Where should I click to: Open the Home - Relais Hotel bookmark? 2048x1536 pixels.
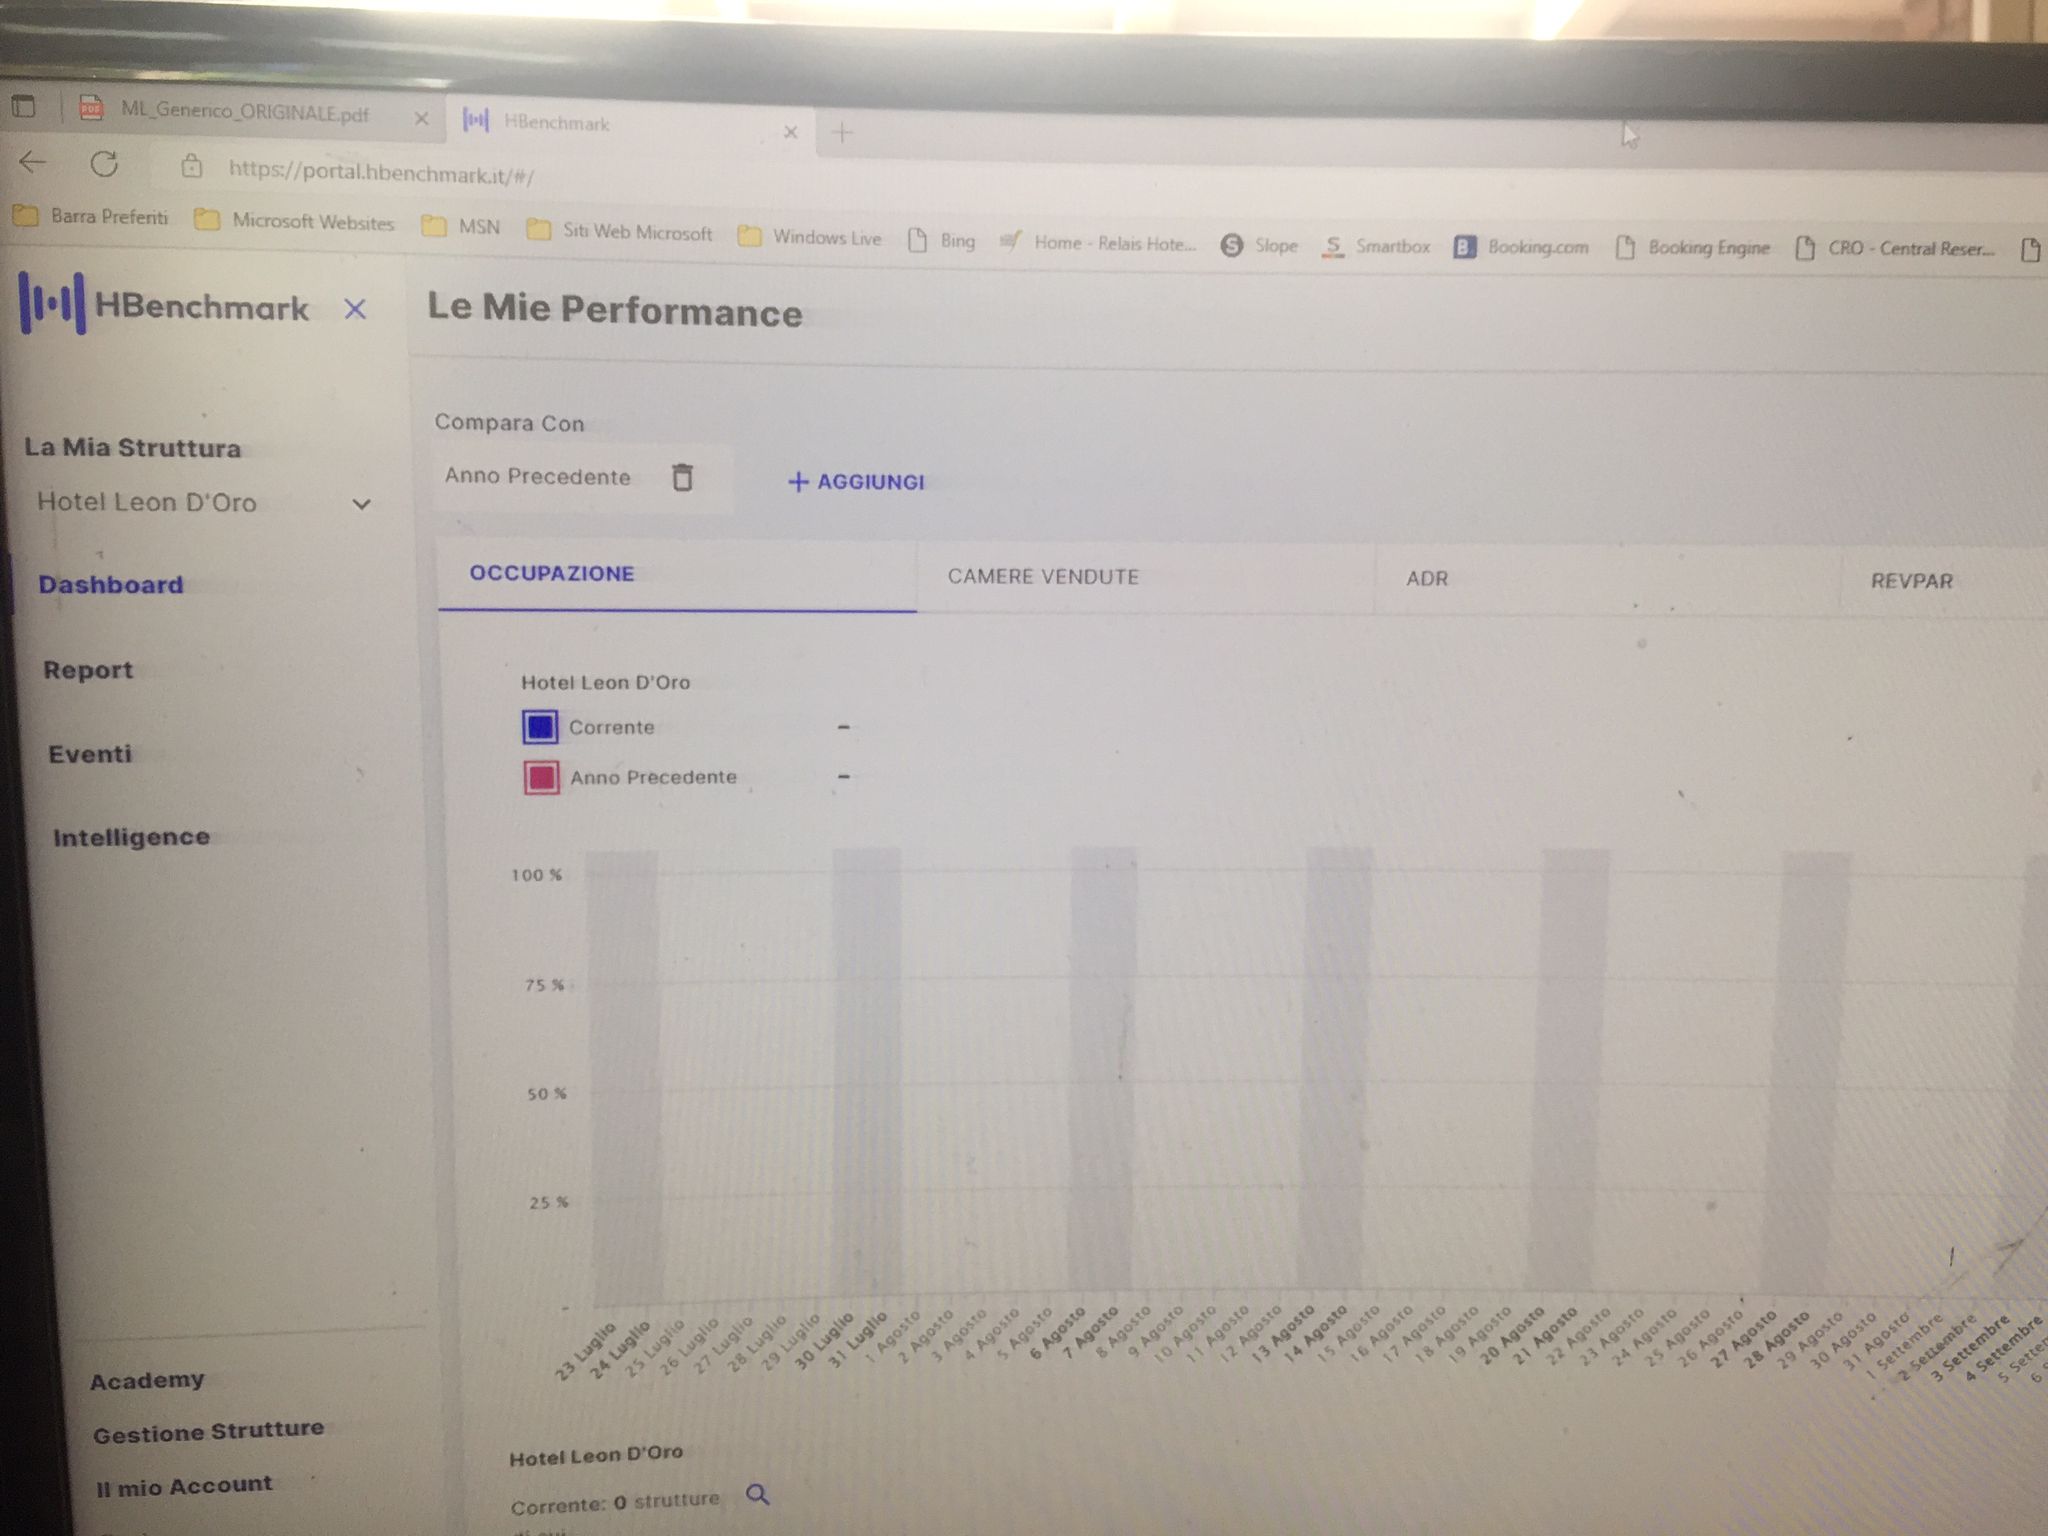pos(1098,243)
